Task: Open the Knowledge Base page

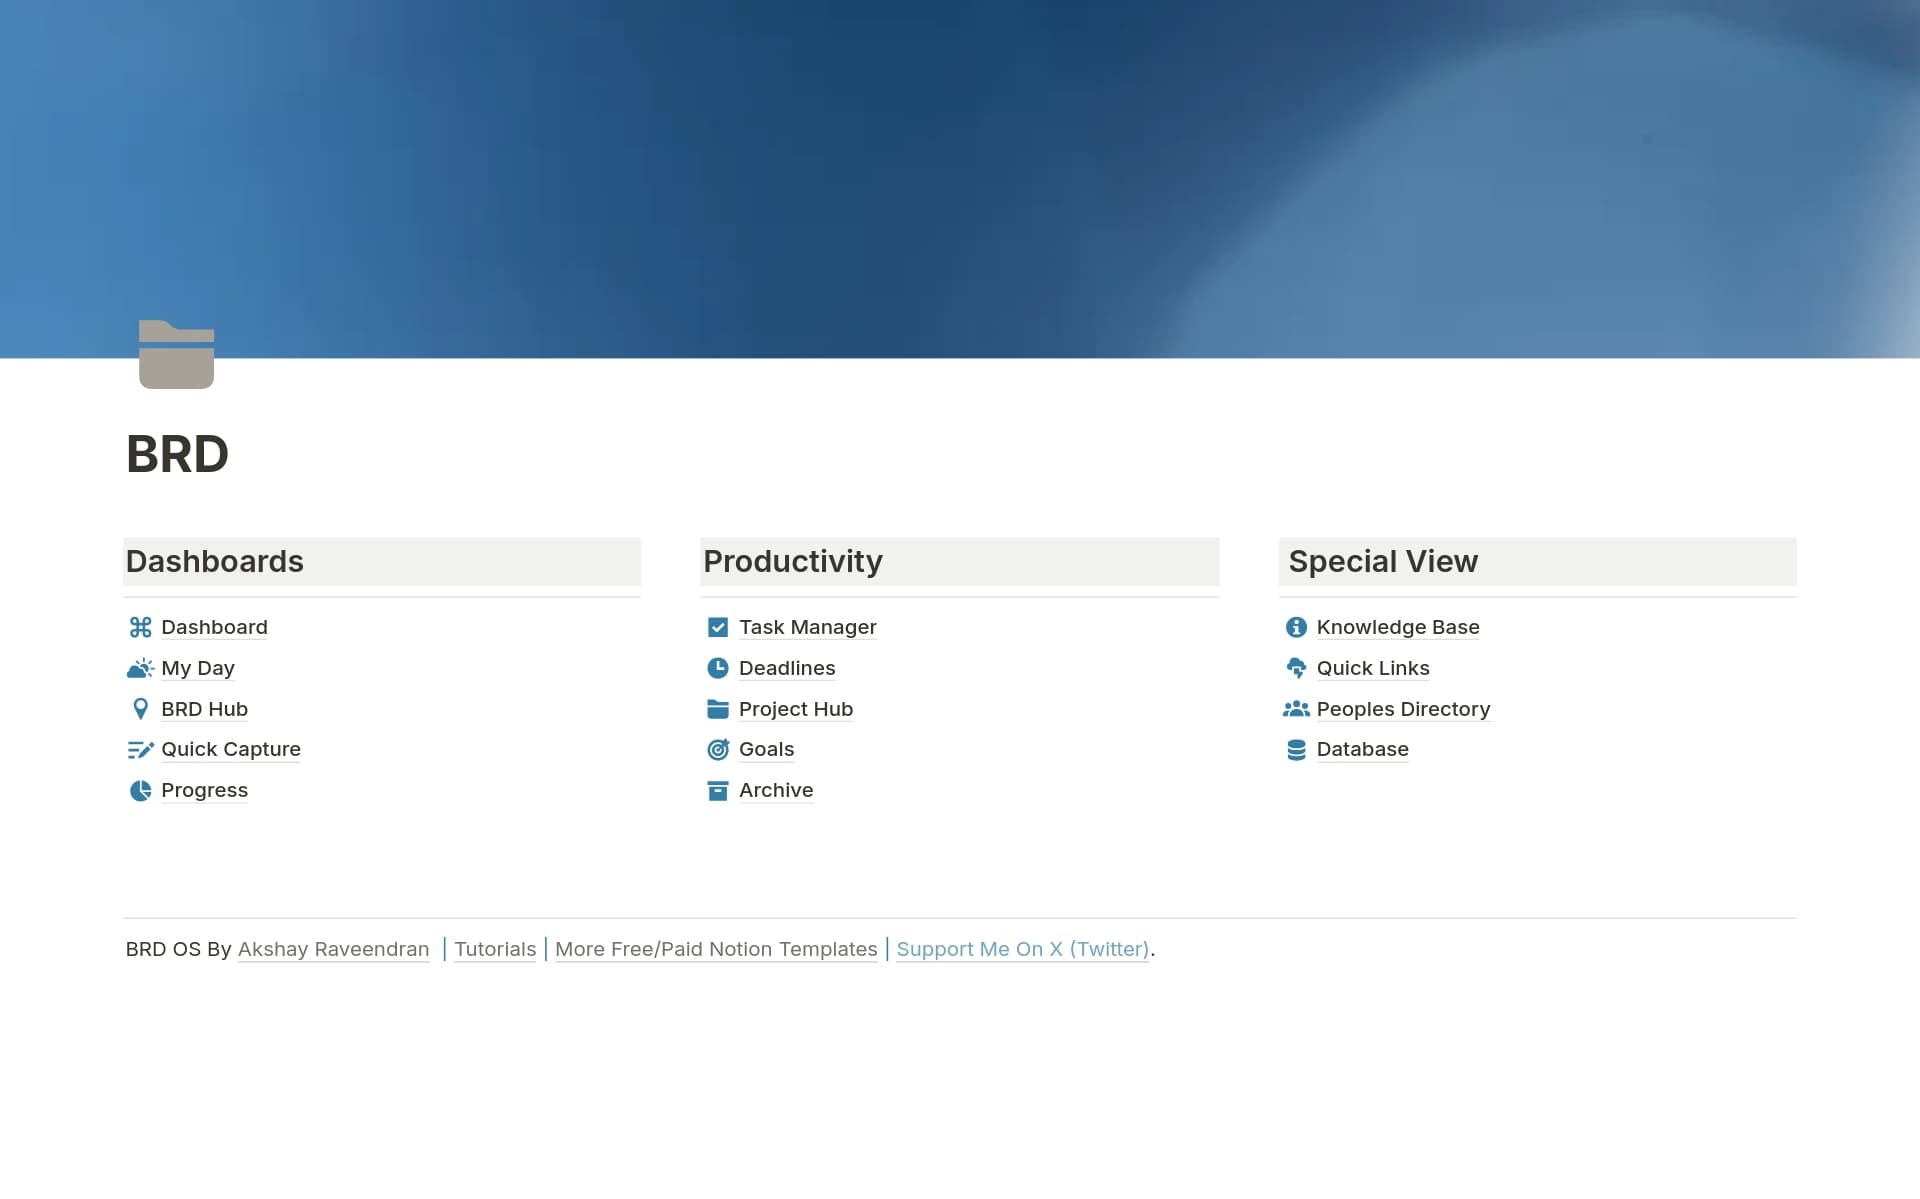Action: tap(1397, 627)
